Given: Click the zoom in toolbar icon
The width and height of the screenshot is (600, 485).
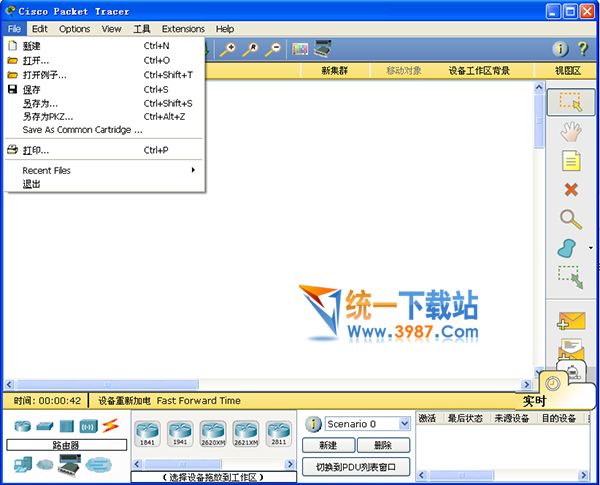Looking at the screenshot, I should pyautogui.click(x=228, y=48).
